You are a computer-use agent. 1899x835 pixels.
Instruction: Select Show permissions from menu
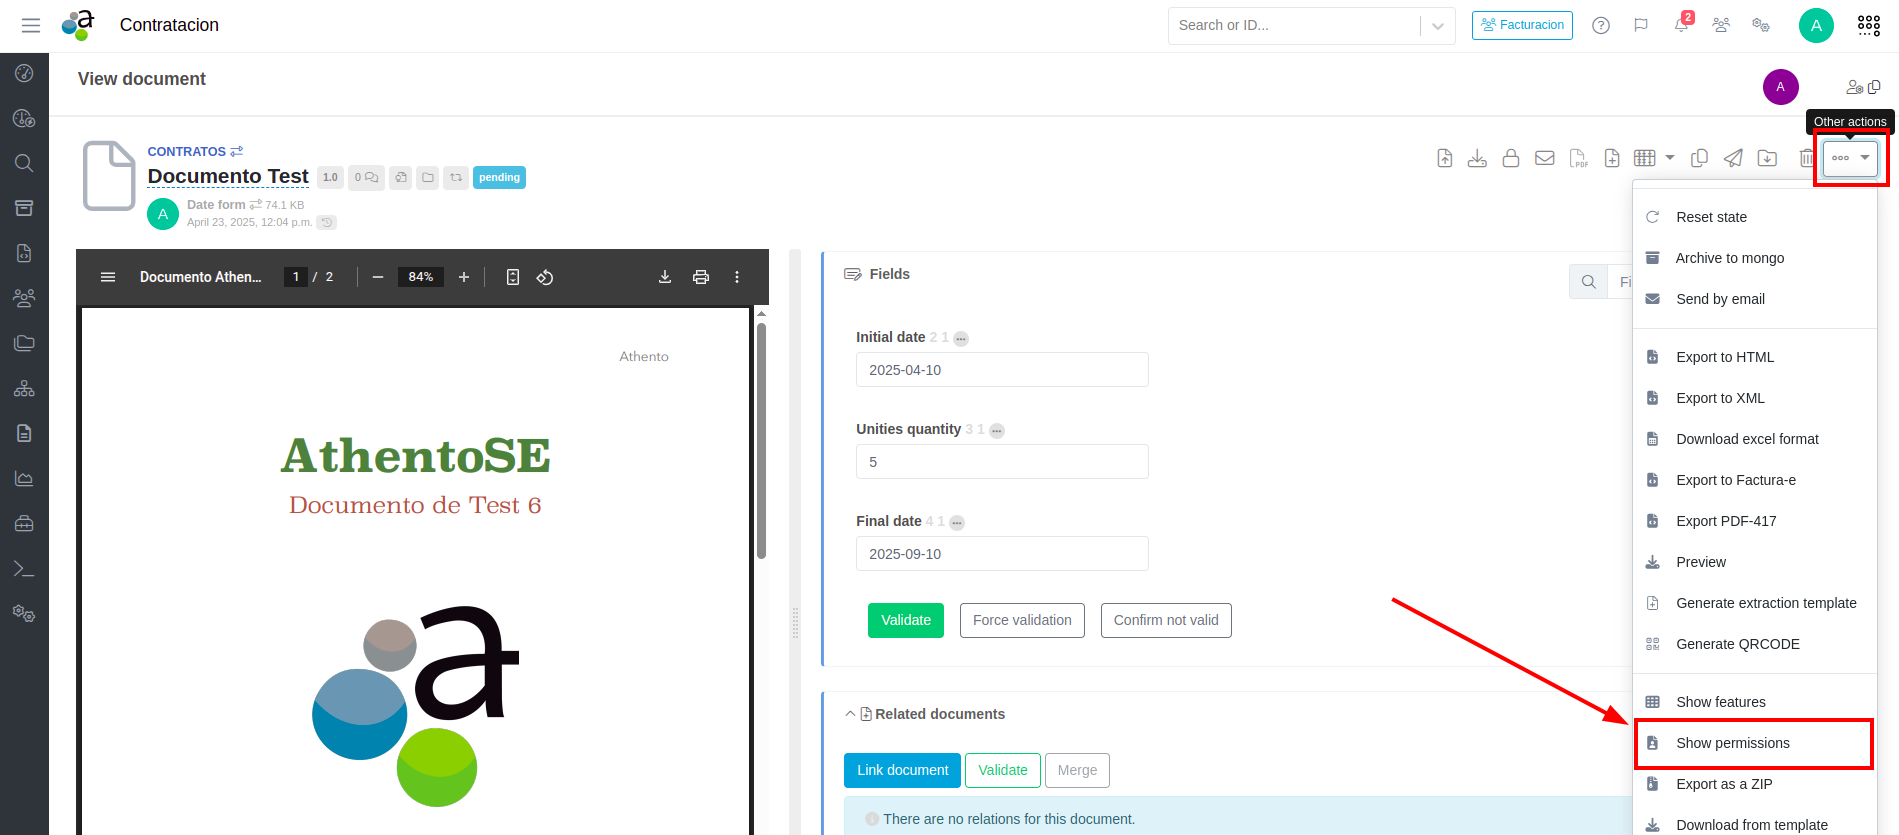point(1732,743)
